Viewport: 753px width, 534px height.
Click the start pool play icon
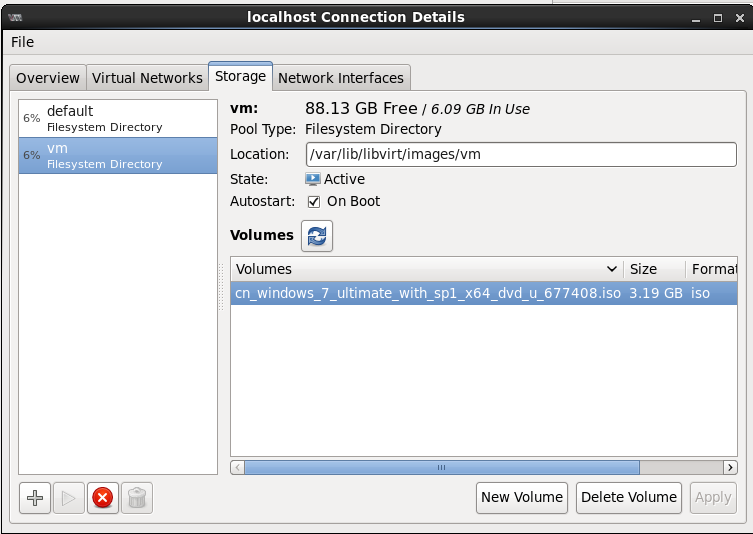(x=69, y=498)
